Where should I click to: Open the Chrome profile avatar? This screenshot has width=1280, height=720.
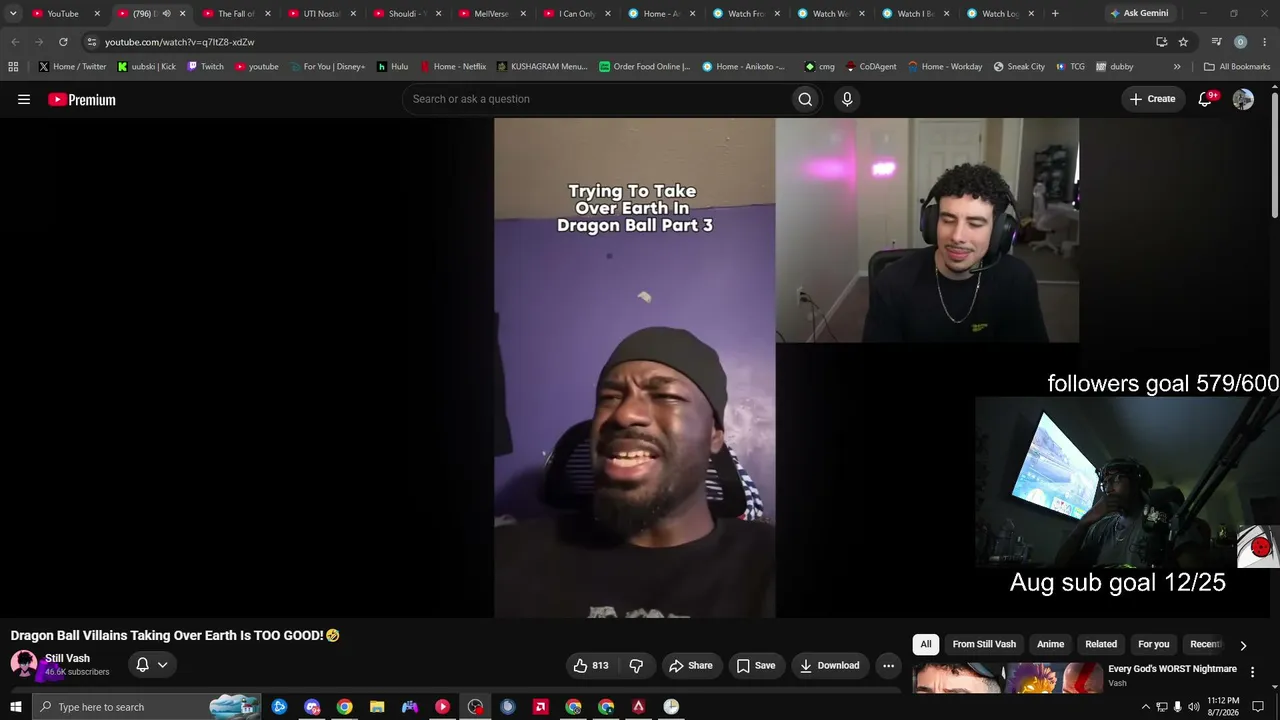point(1240,42)
